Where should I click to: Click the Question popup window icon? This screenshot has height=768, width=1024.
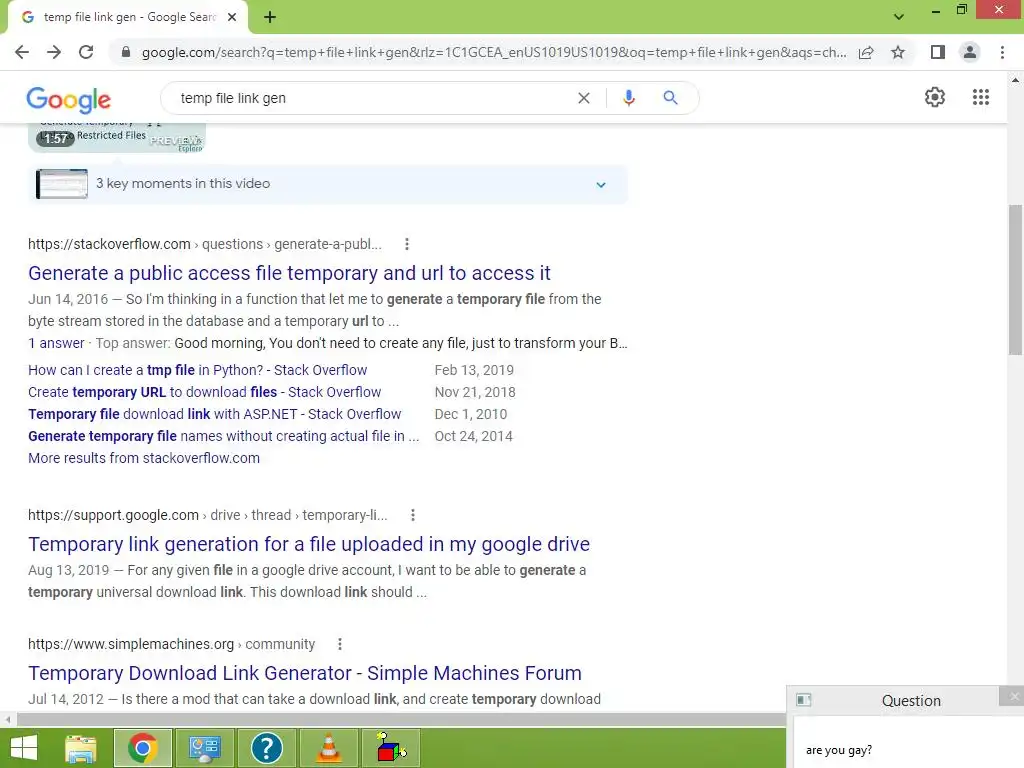(804, 700)
